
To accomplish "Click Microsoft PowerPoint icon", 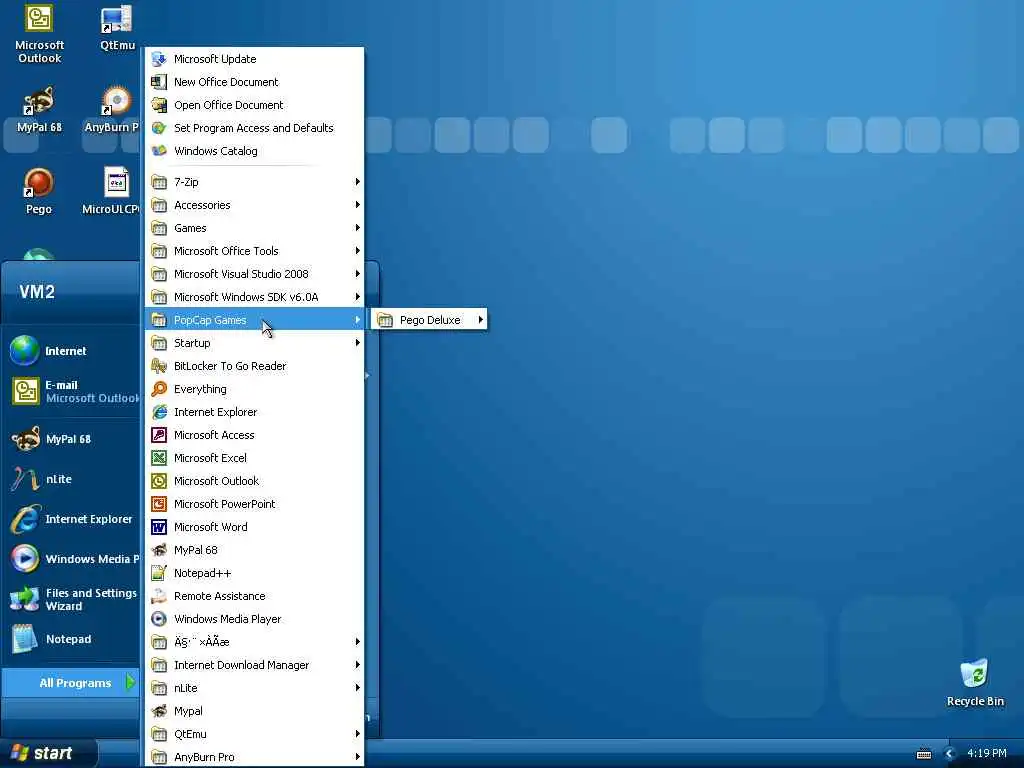I will point(159,504).
